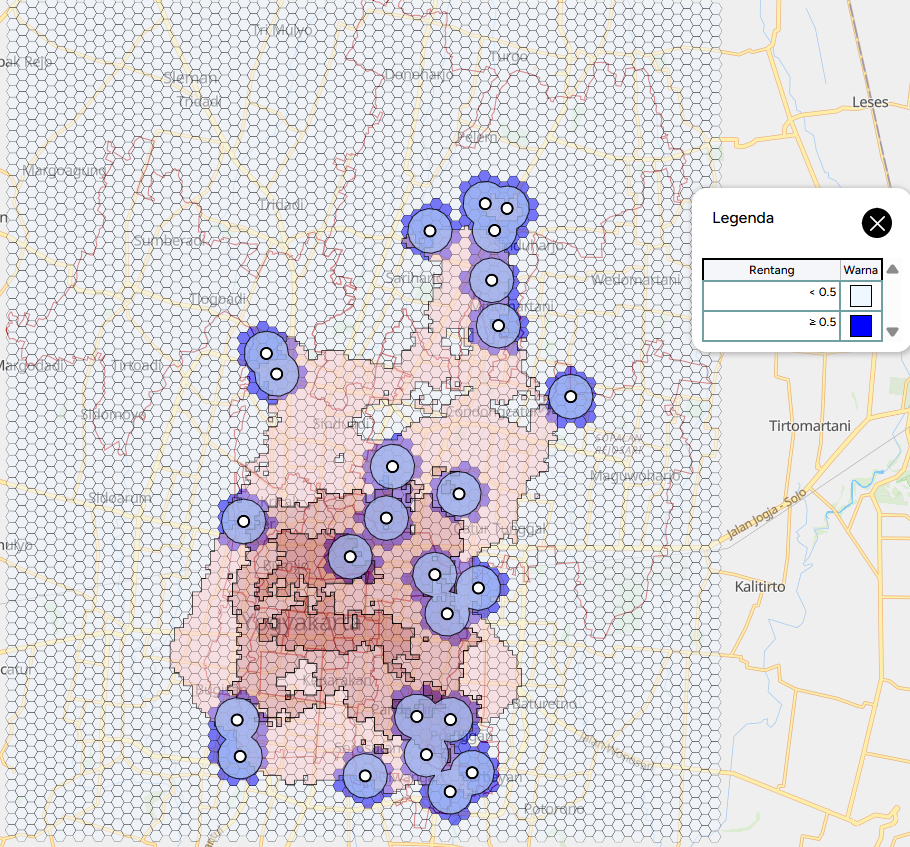910x847 pixels.
Task: Click the Jalan Jogja - Solo road label
Action: tap(767, 515)
